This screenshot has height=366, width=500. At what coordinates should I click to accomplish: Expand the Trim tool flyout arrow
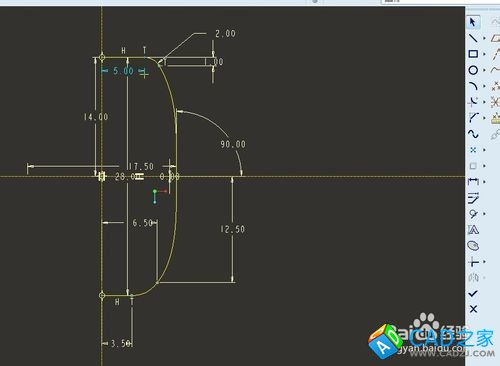tap(484, 262)
